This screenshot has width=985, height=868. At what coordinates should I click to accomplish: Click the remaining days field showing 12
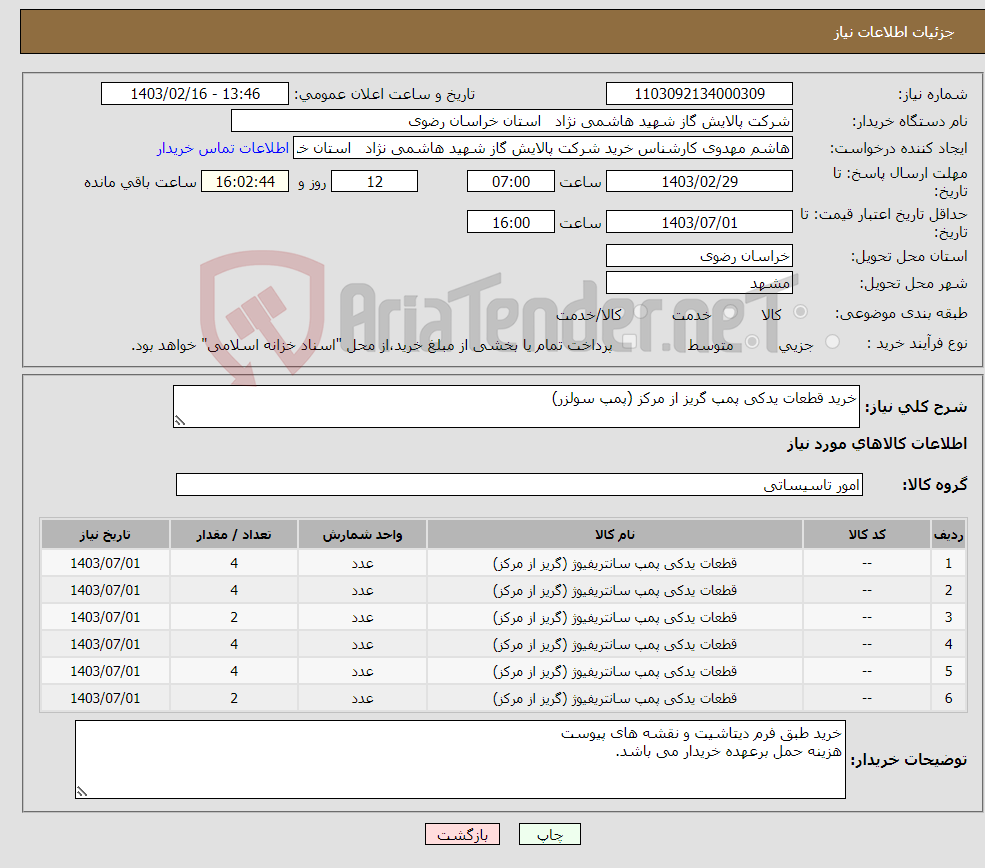[374, 182]
